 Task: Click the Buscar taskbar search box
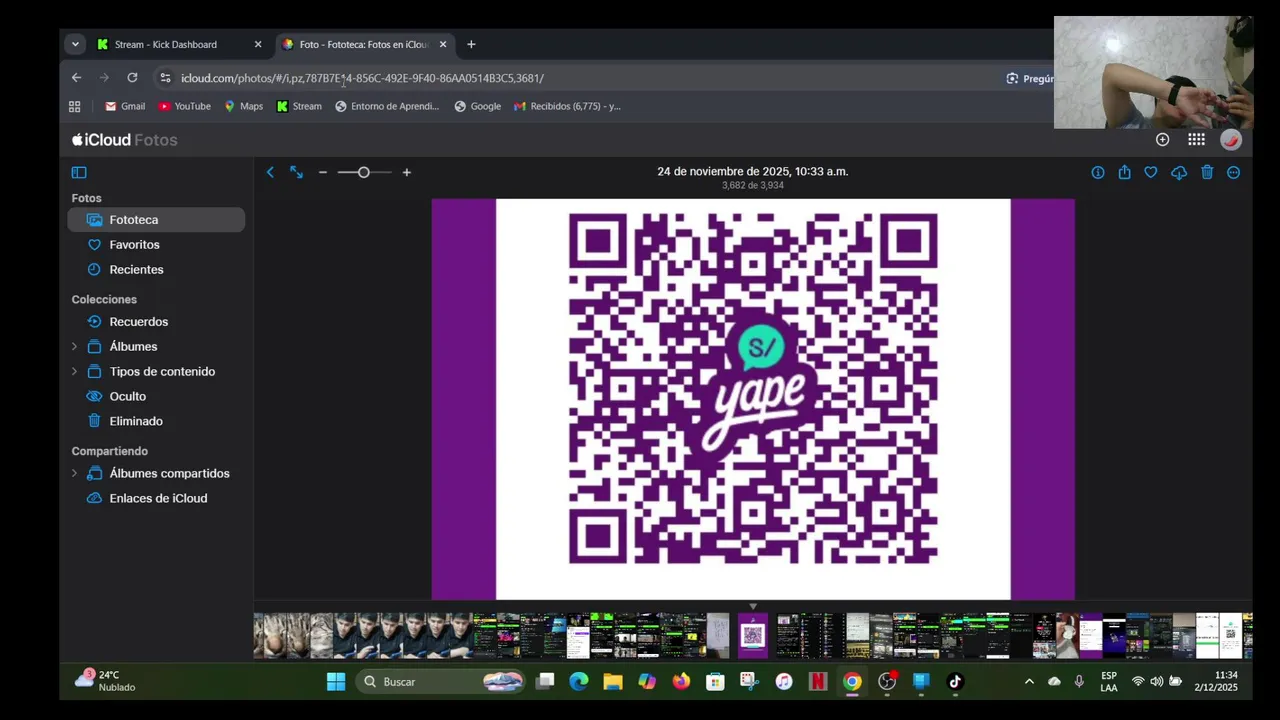tap(441, 682)
